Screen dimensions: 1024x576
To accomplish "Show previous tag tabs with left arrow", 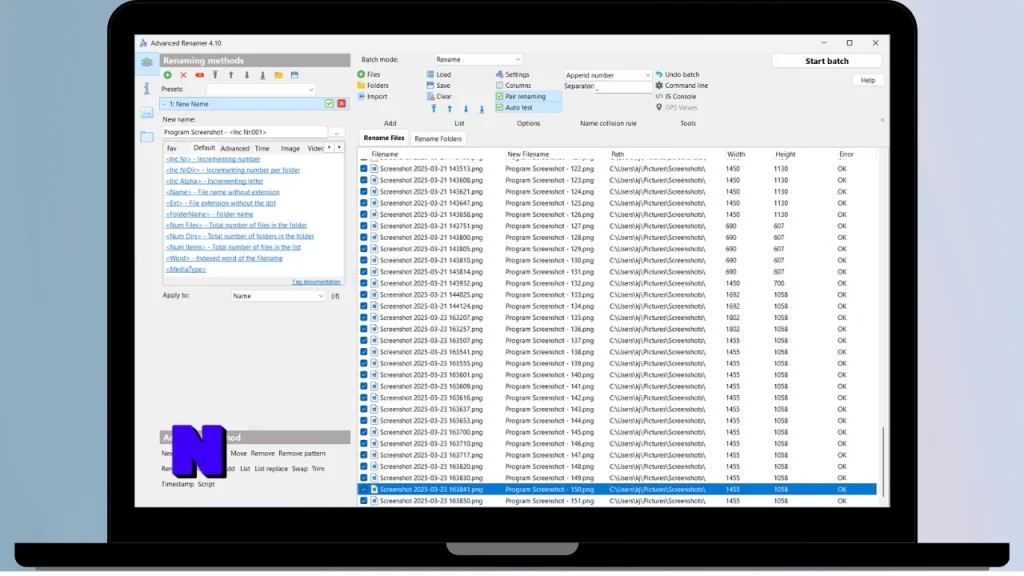I will (329, 148).
